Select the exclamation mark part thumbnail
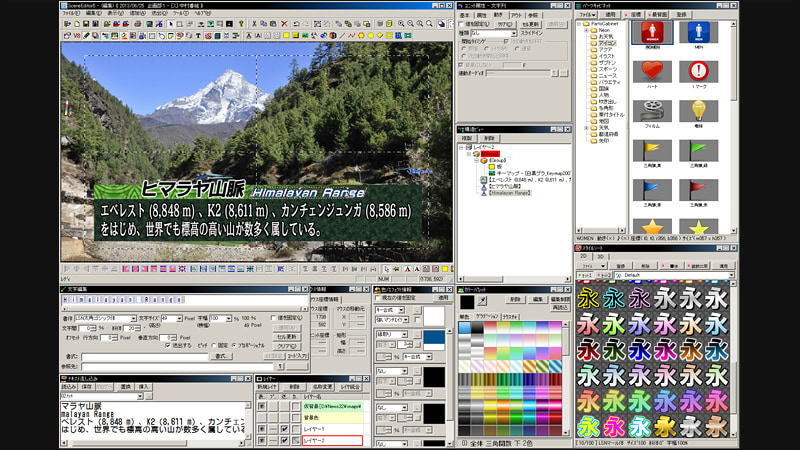 [x=698, y=71]
